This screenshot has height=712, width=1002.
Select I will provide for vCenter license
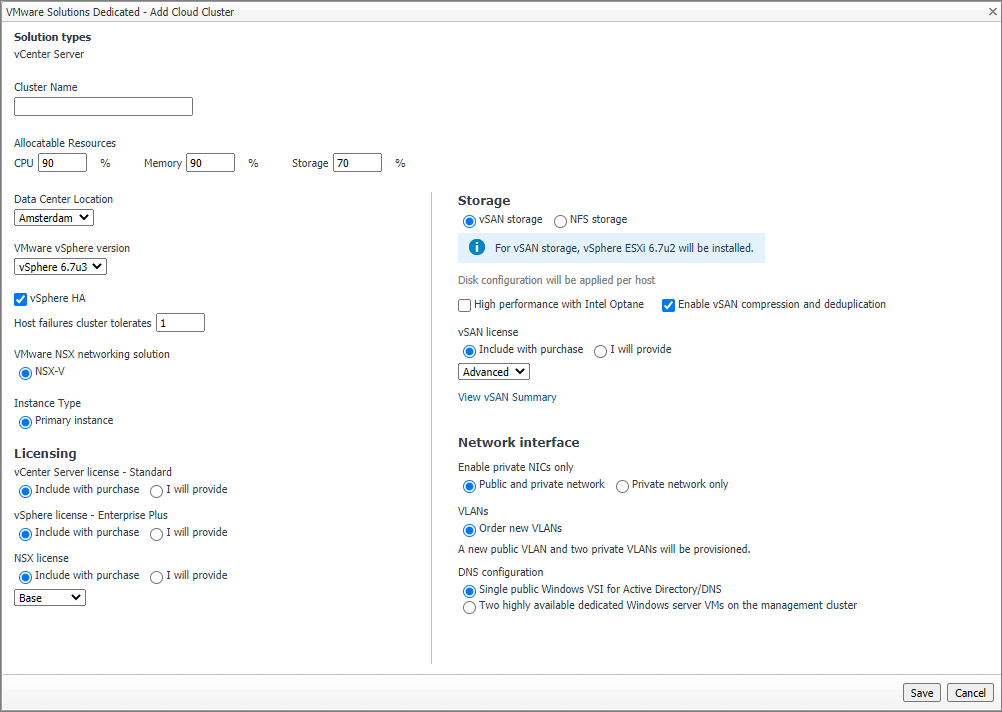click(156, 491)
